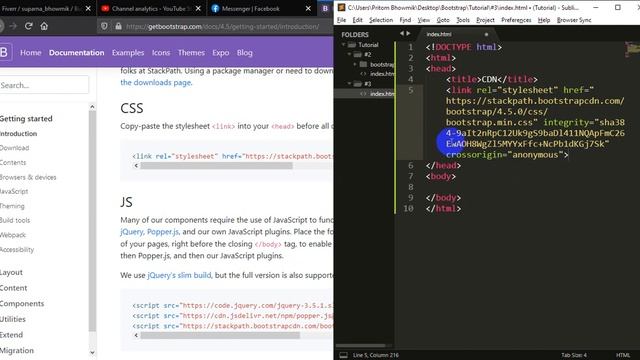Click JS code block horizontal scrollbar
The width and height of the screenshot is (640, 360).
220,335
